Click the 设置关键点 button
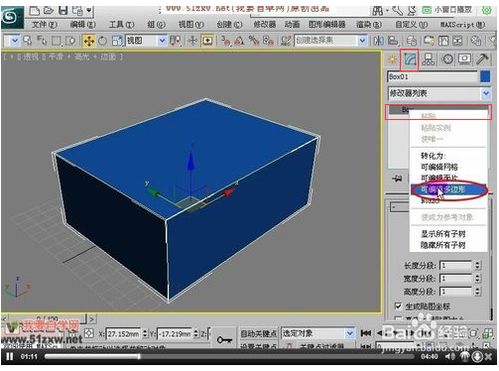This screenshot has height=371, width=499. [x=258, y=347]
